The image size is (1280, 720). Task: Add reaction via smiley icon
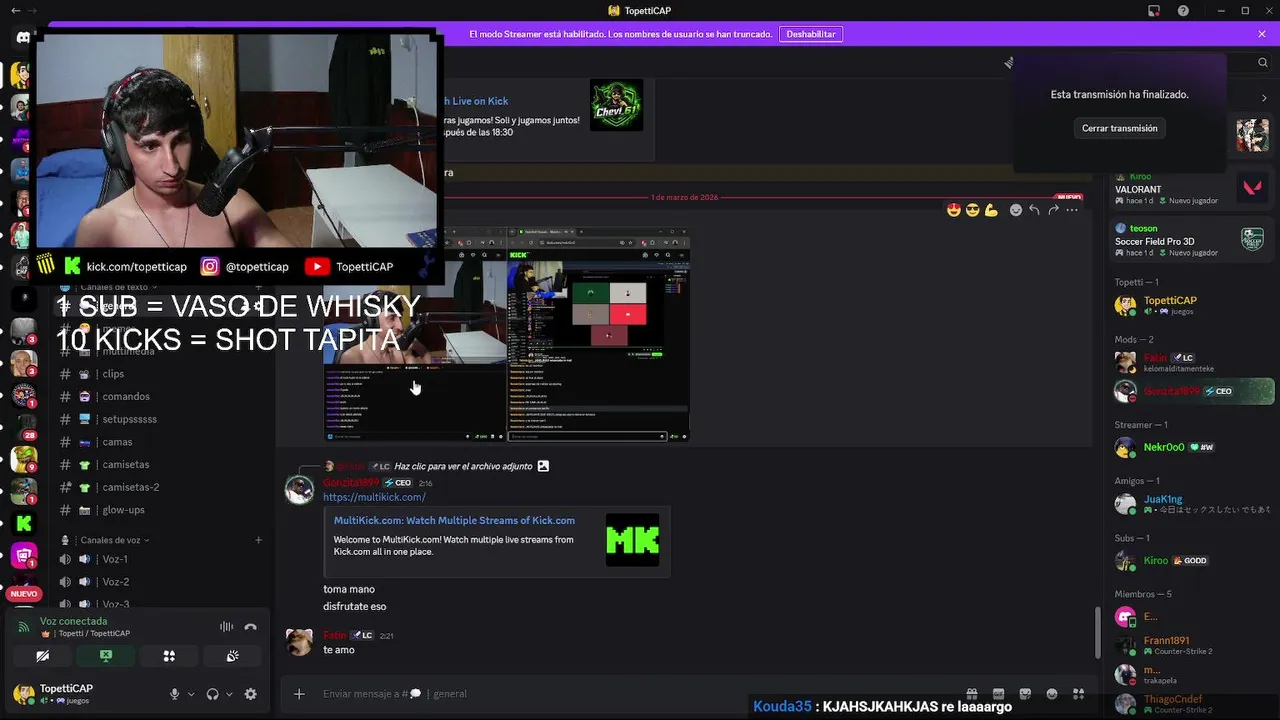point(1016,210)
